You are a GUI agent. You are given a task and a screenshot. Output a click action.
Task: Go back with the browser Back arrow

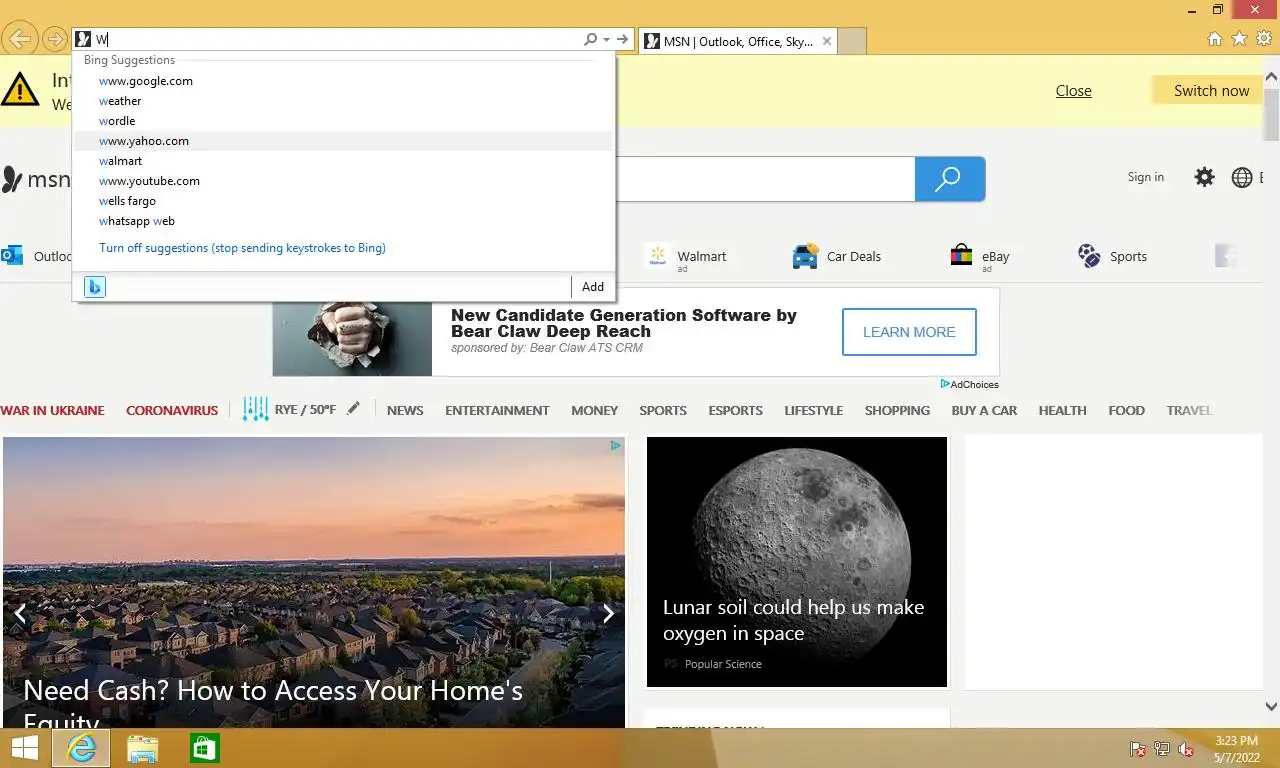[x=20, y=40]
